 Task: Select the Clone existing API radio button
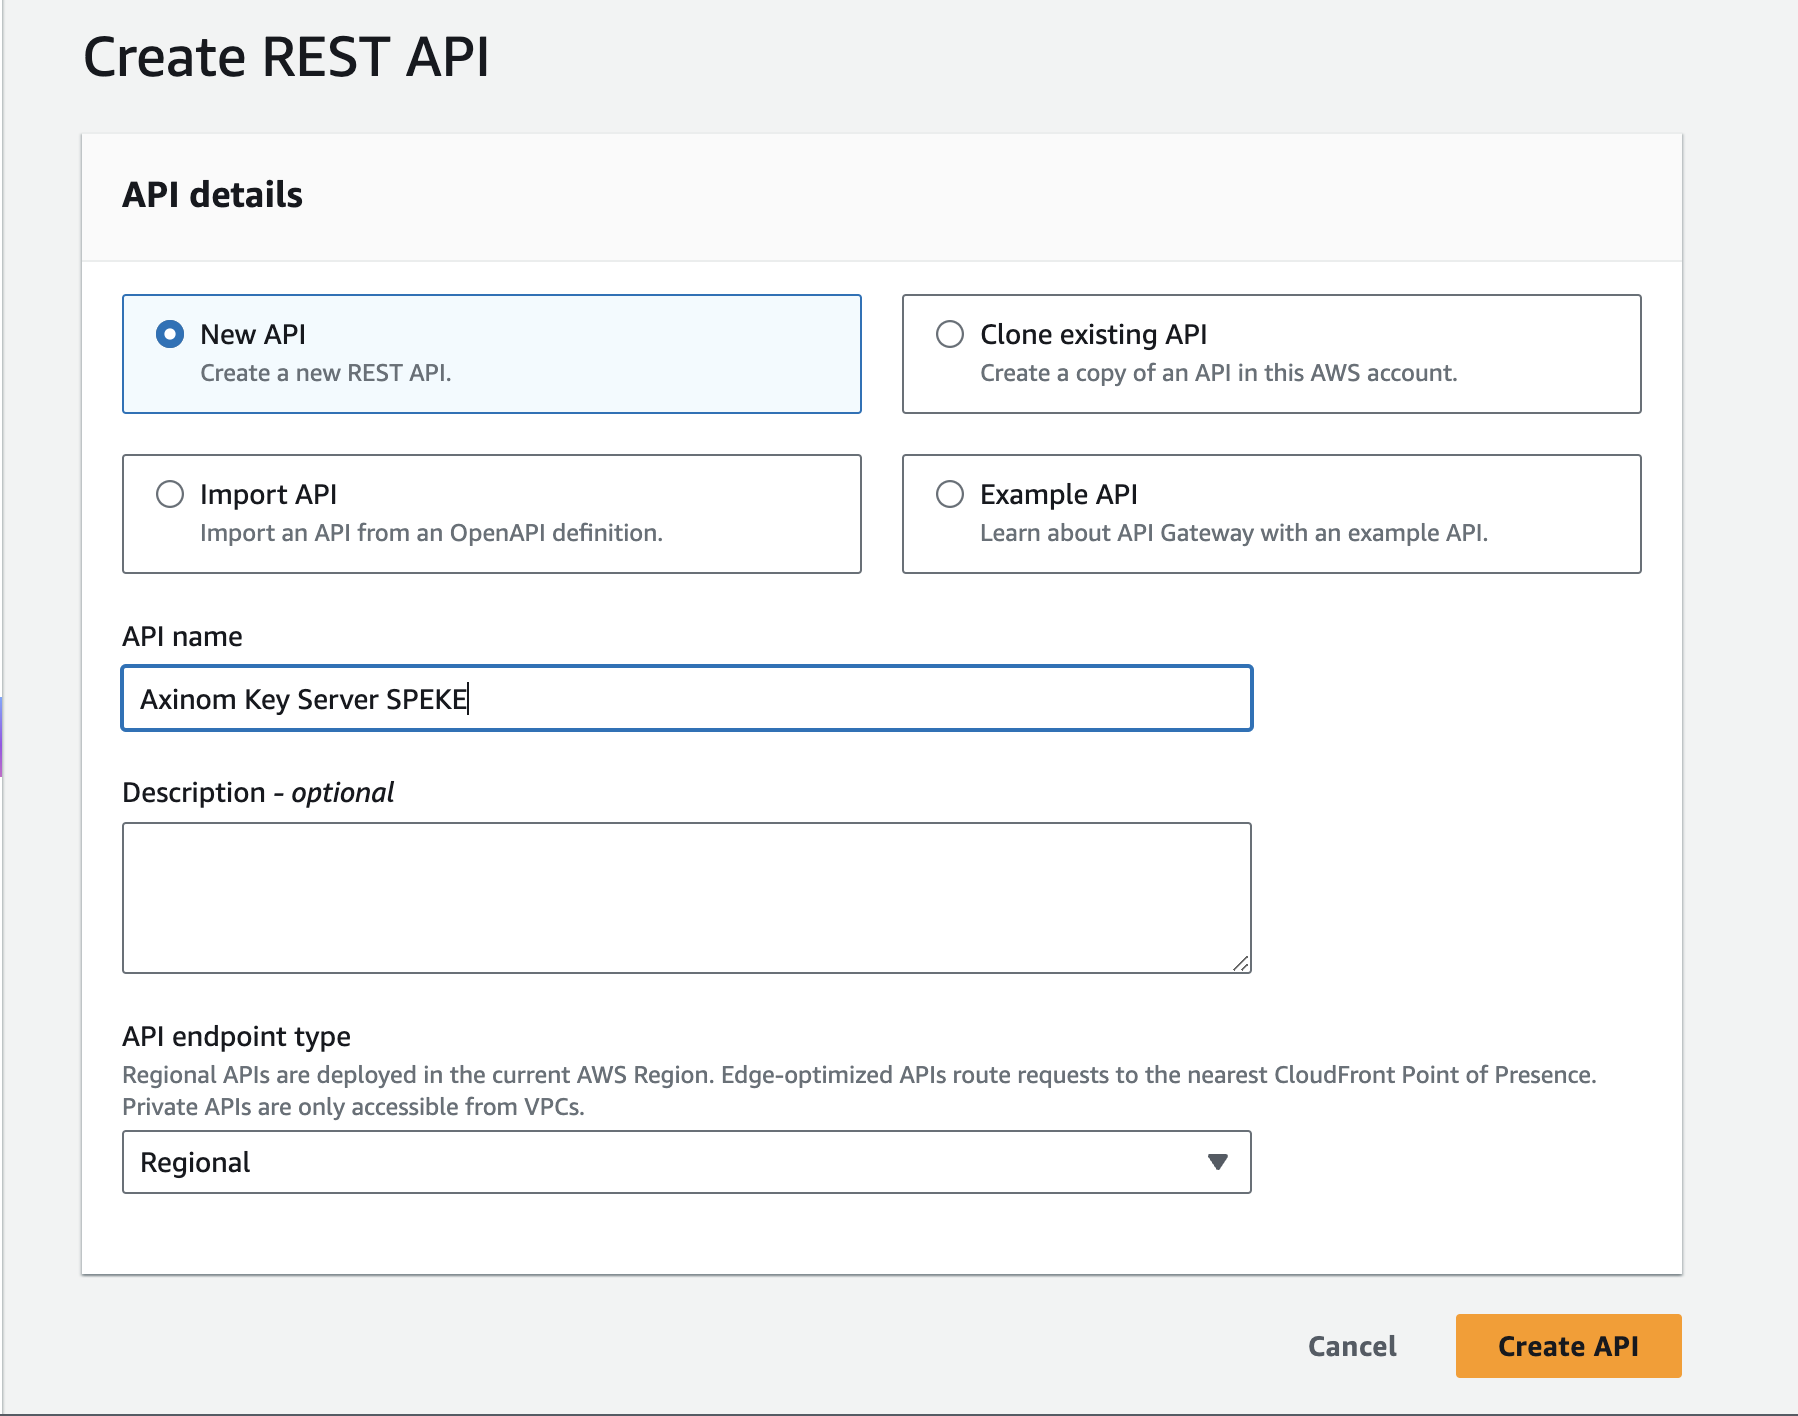click(x=949, y=334)
